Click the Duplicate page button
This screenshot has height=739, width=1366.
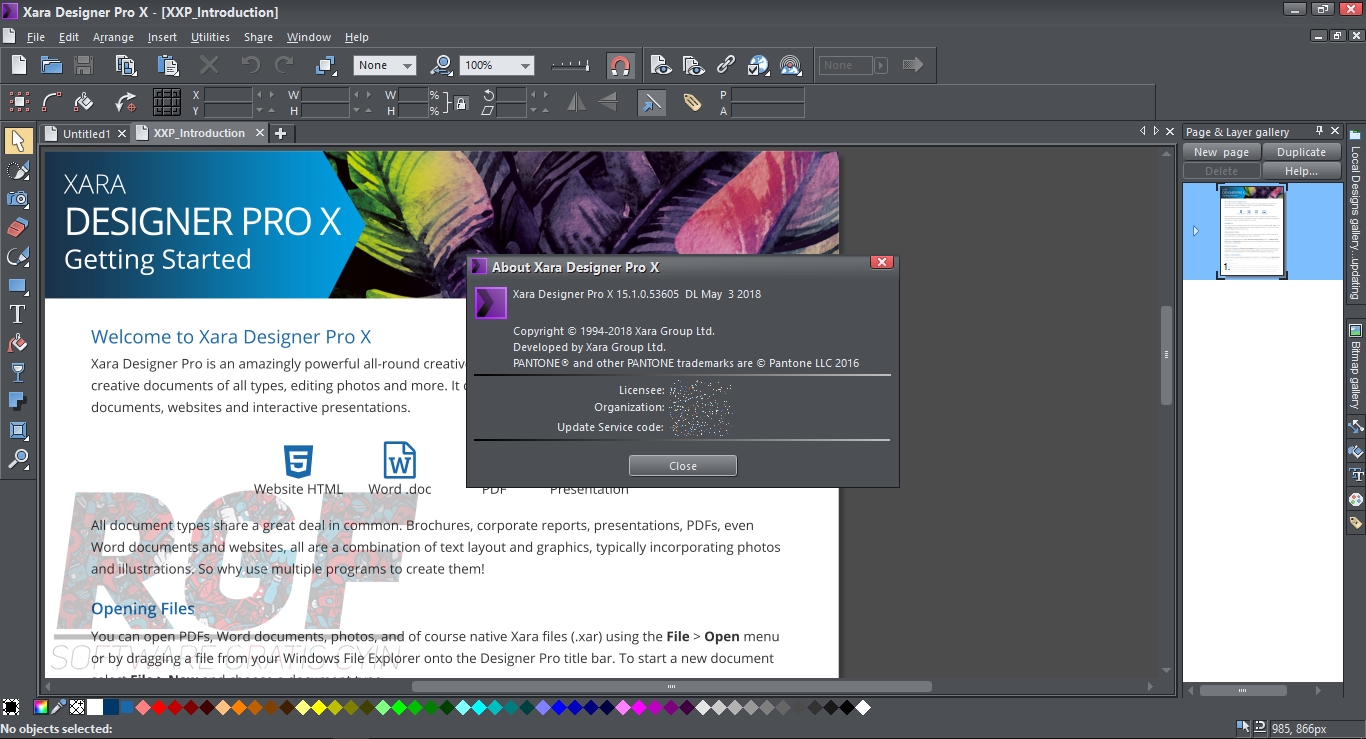click(x=1302, y=152)
